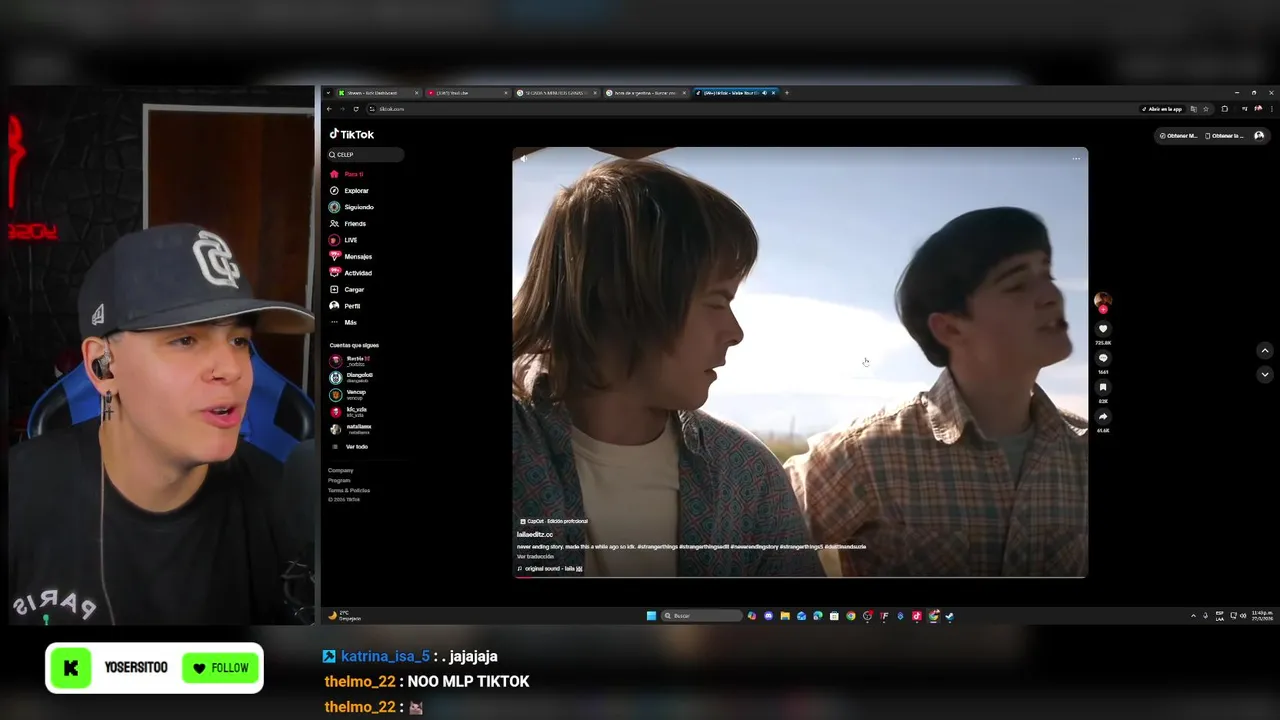
Task: Go to next video with down arrow
Action: (1264, 374)
